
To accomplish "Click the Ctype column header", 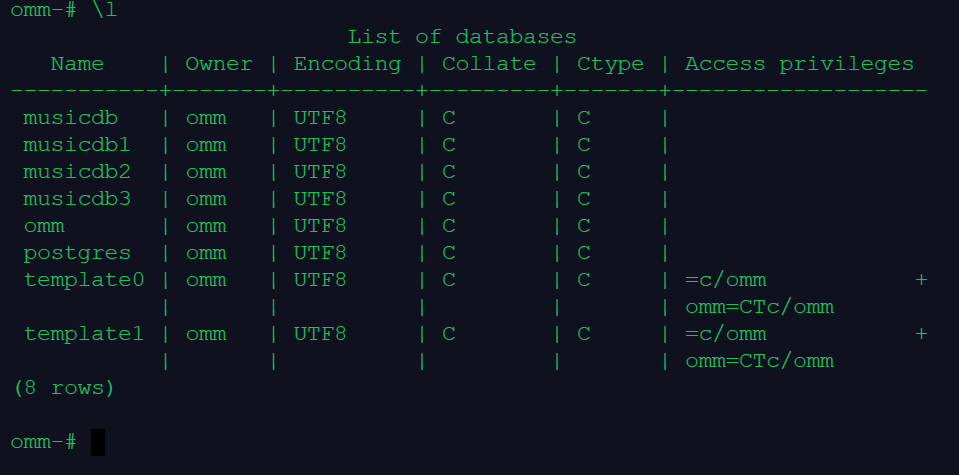I will (610, 64).
